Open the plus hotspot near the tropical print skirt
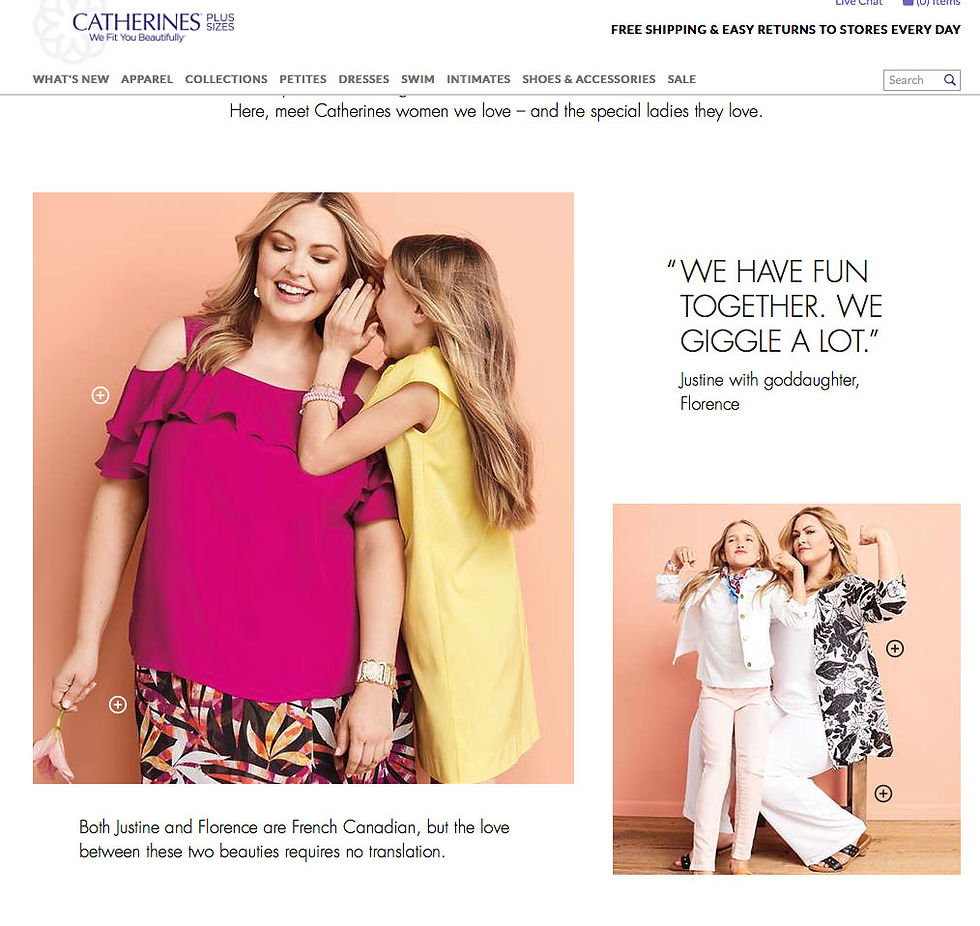 coord(118,704)
